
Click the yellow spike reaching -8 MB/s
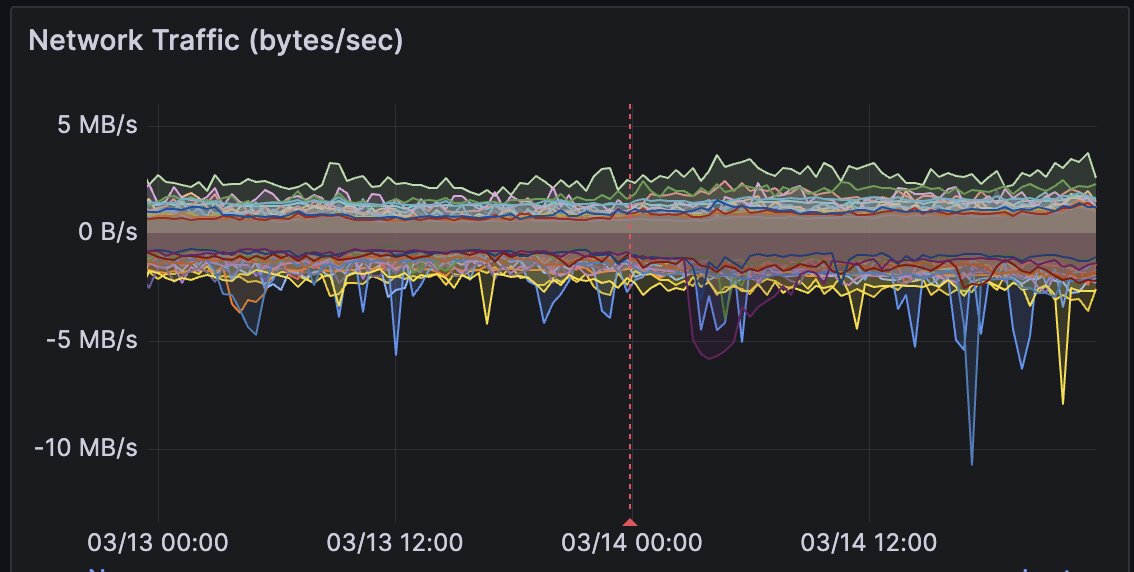coord(1062,401)
